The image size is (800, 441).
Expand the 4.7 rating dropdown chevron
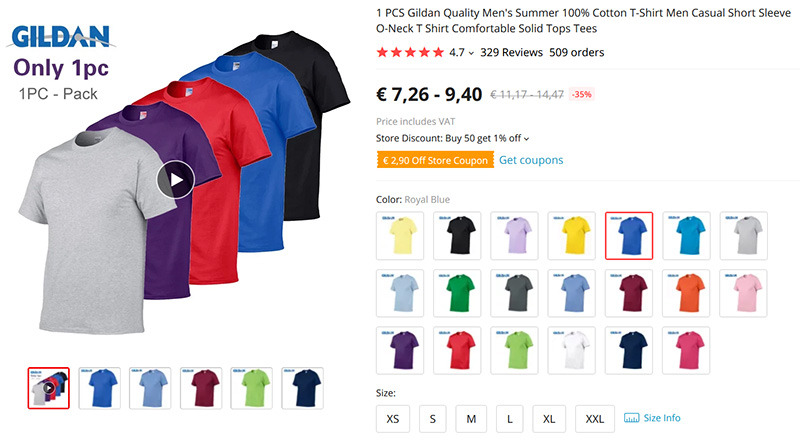point(471,53)
